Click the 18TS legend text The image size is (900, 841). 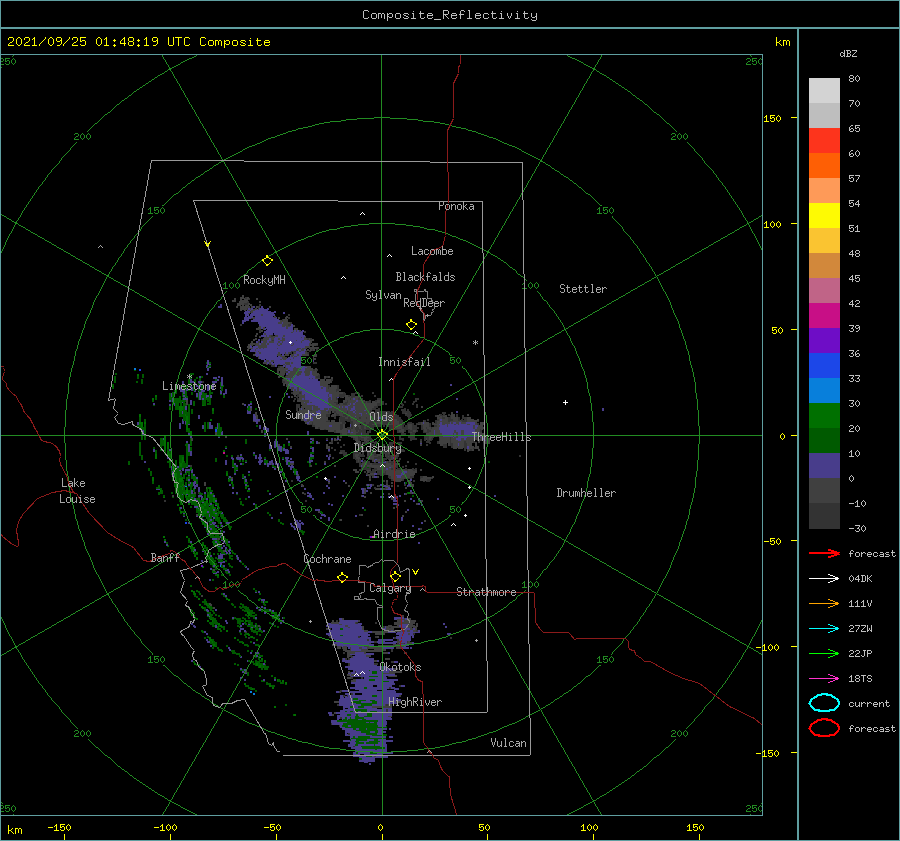coord(860,678)
